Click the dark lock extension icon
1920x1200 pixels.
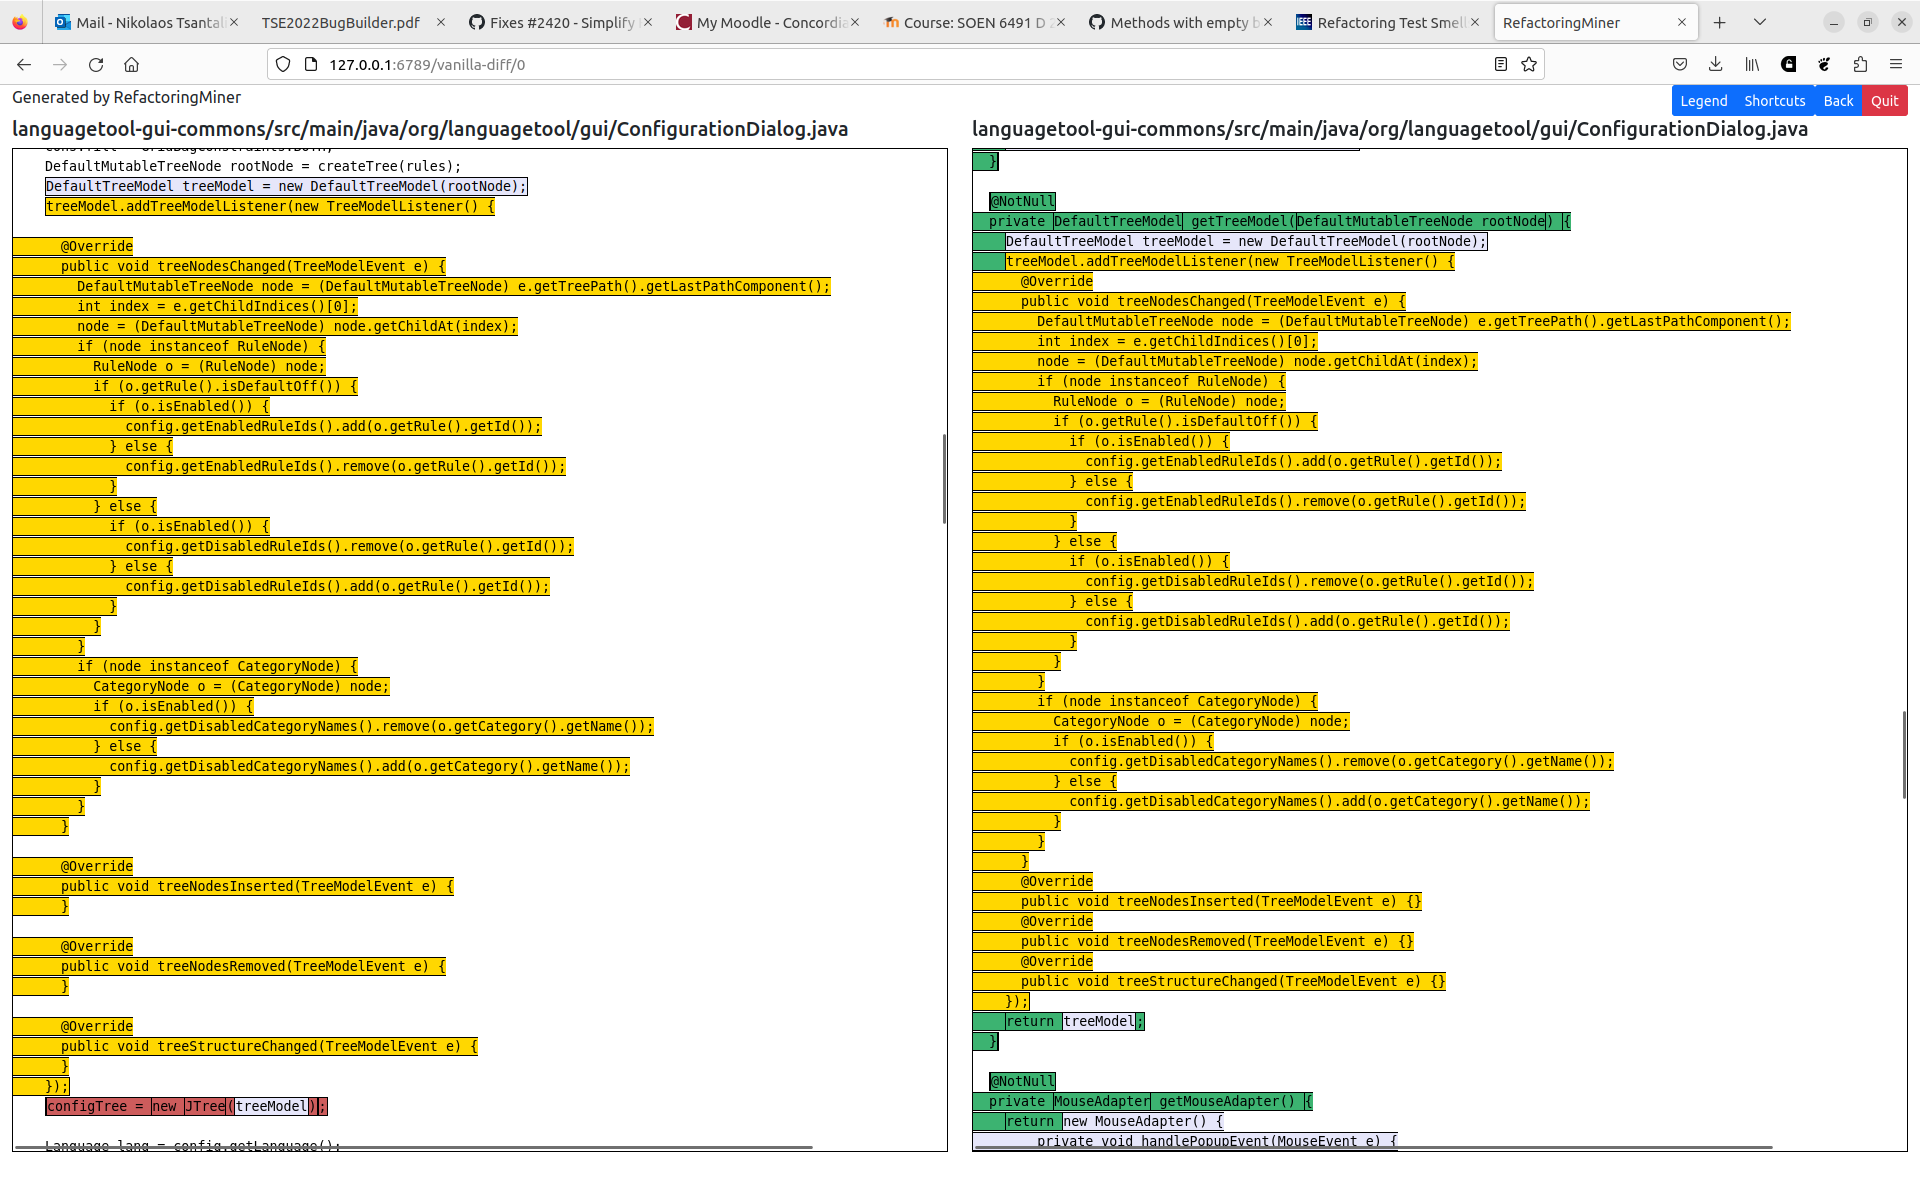click(x=1824, y=64)
